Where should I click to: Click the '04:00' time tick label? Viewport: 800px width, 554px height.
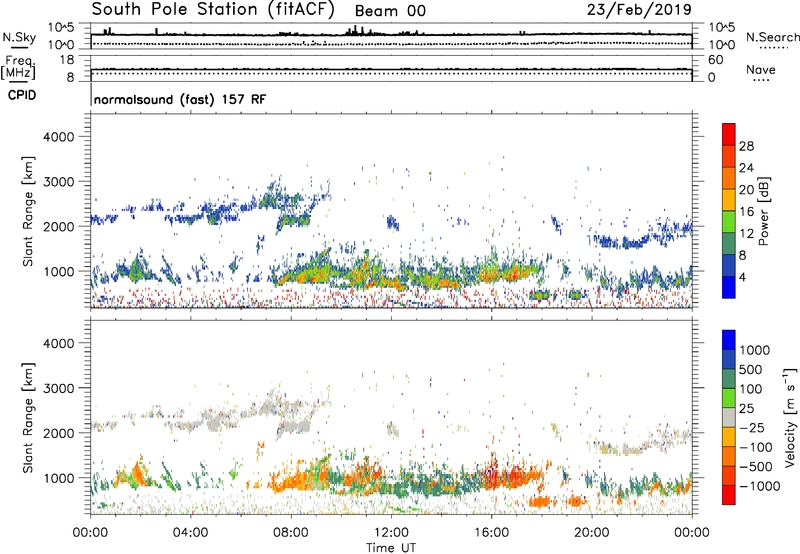point(190,533)
